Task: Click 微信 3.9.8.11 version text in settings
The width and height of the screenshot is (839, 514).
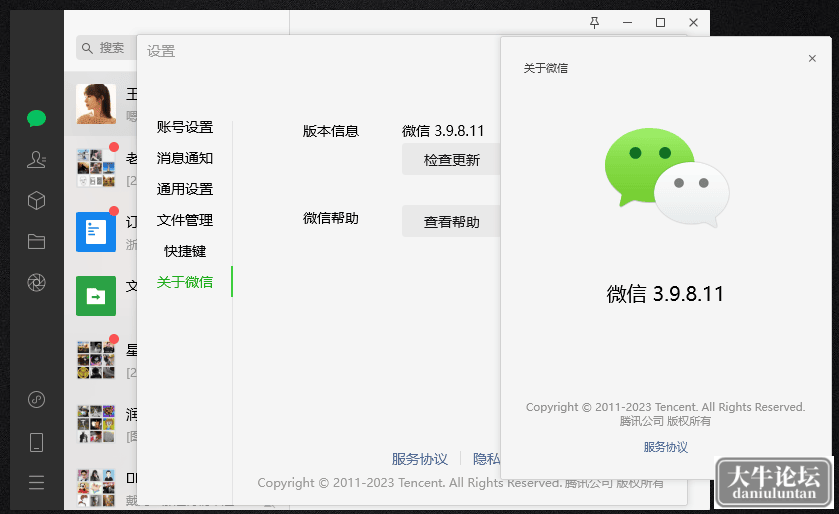Action: tap(443, 131)
